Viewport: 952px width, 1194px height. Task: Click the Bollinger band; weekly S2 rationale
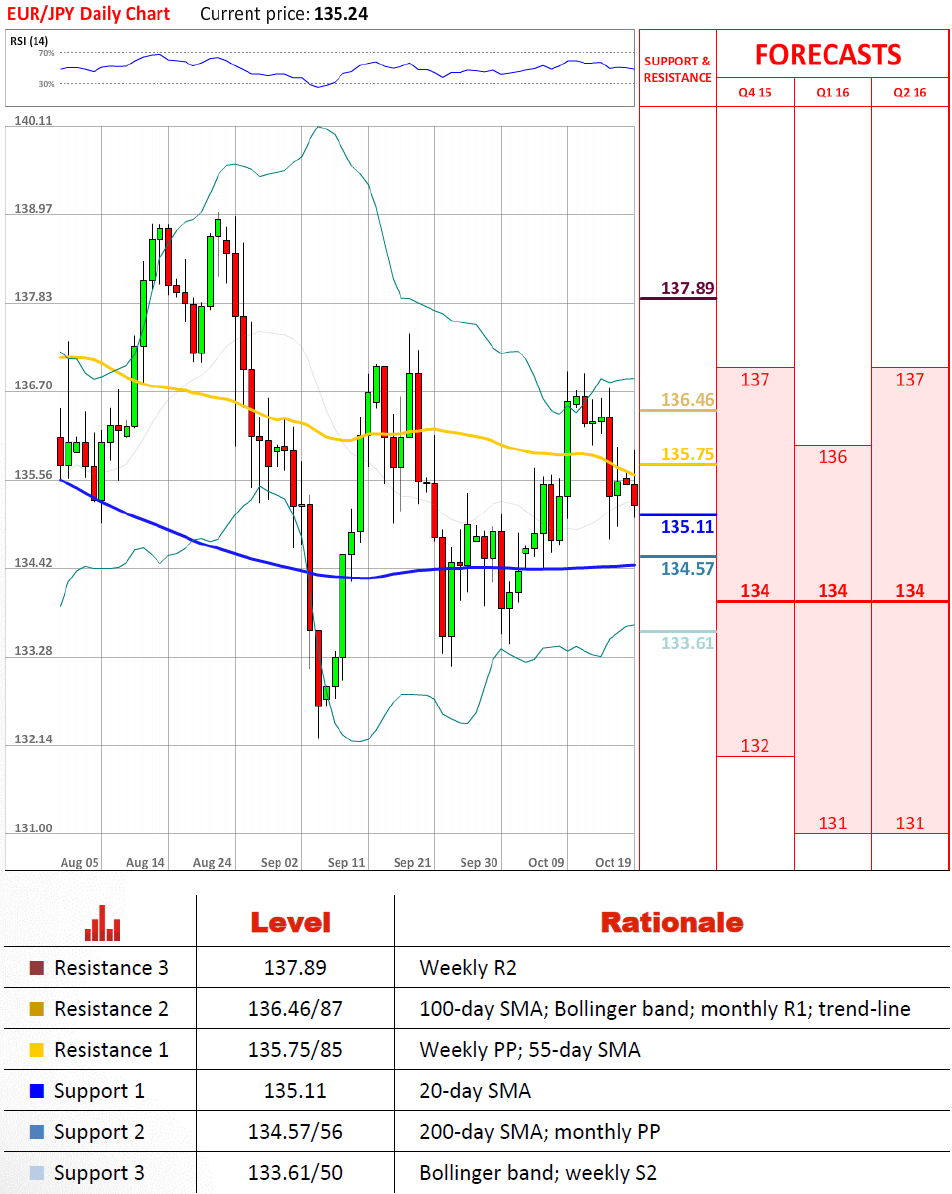538,1173
